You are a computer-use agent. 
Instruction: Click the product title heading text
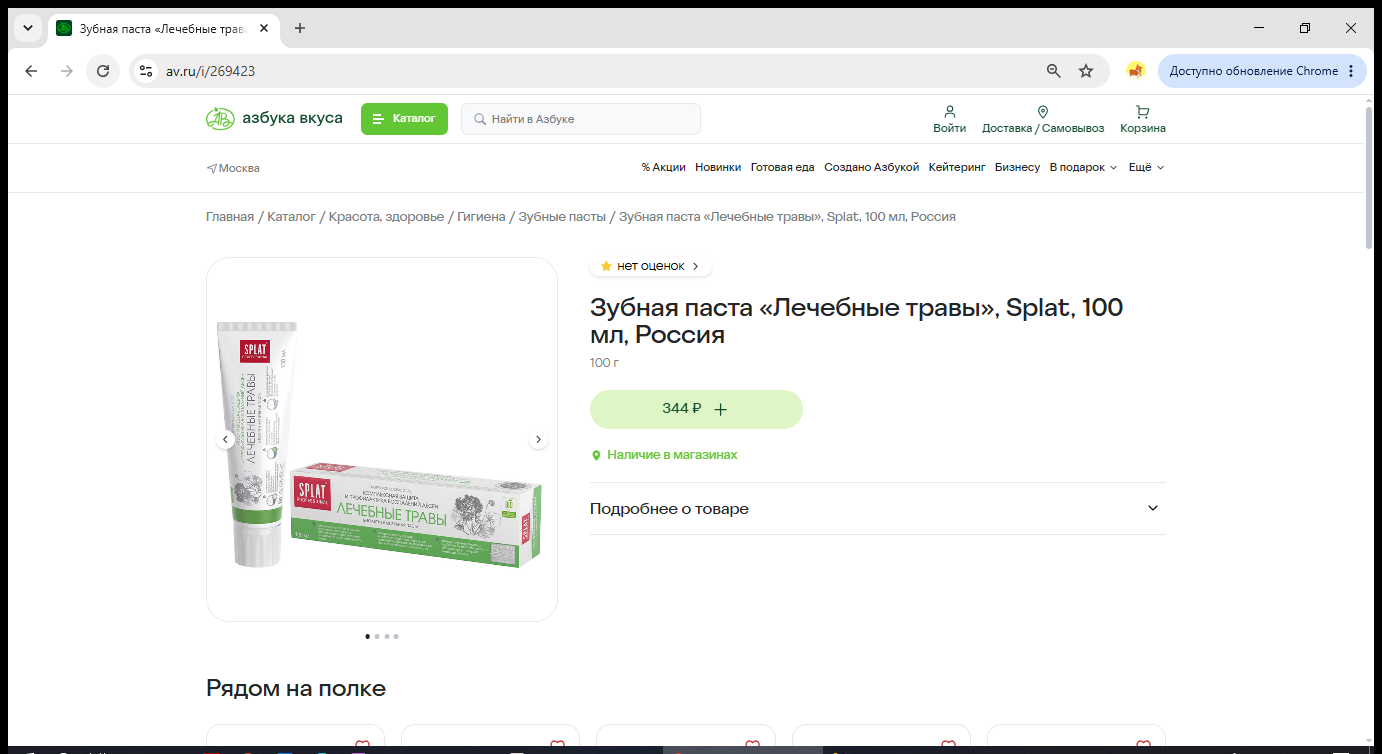[857, 321]
